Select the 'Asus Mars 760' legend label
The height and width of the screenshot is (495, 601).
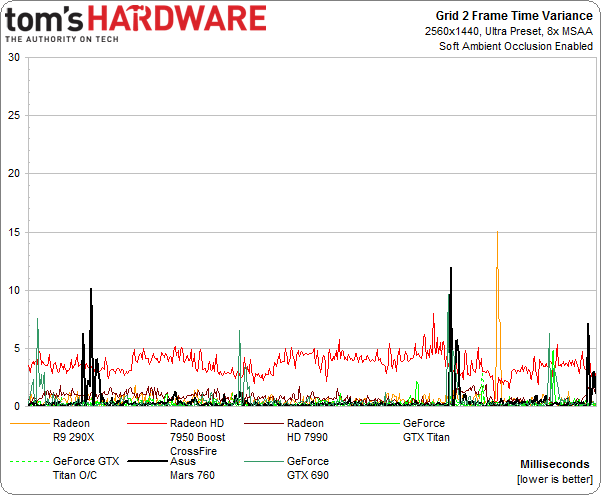tap(192, 468)
